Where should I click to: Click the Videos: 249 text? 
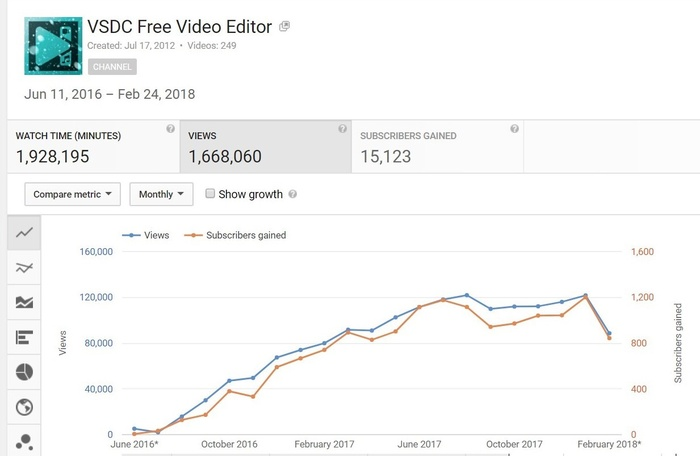[x=212, y=46]
